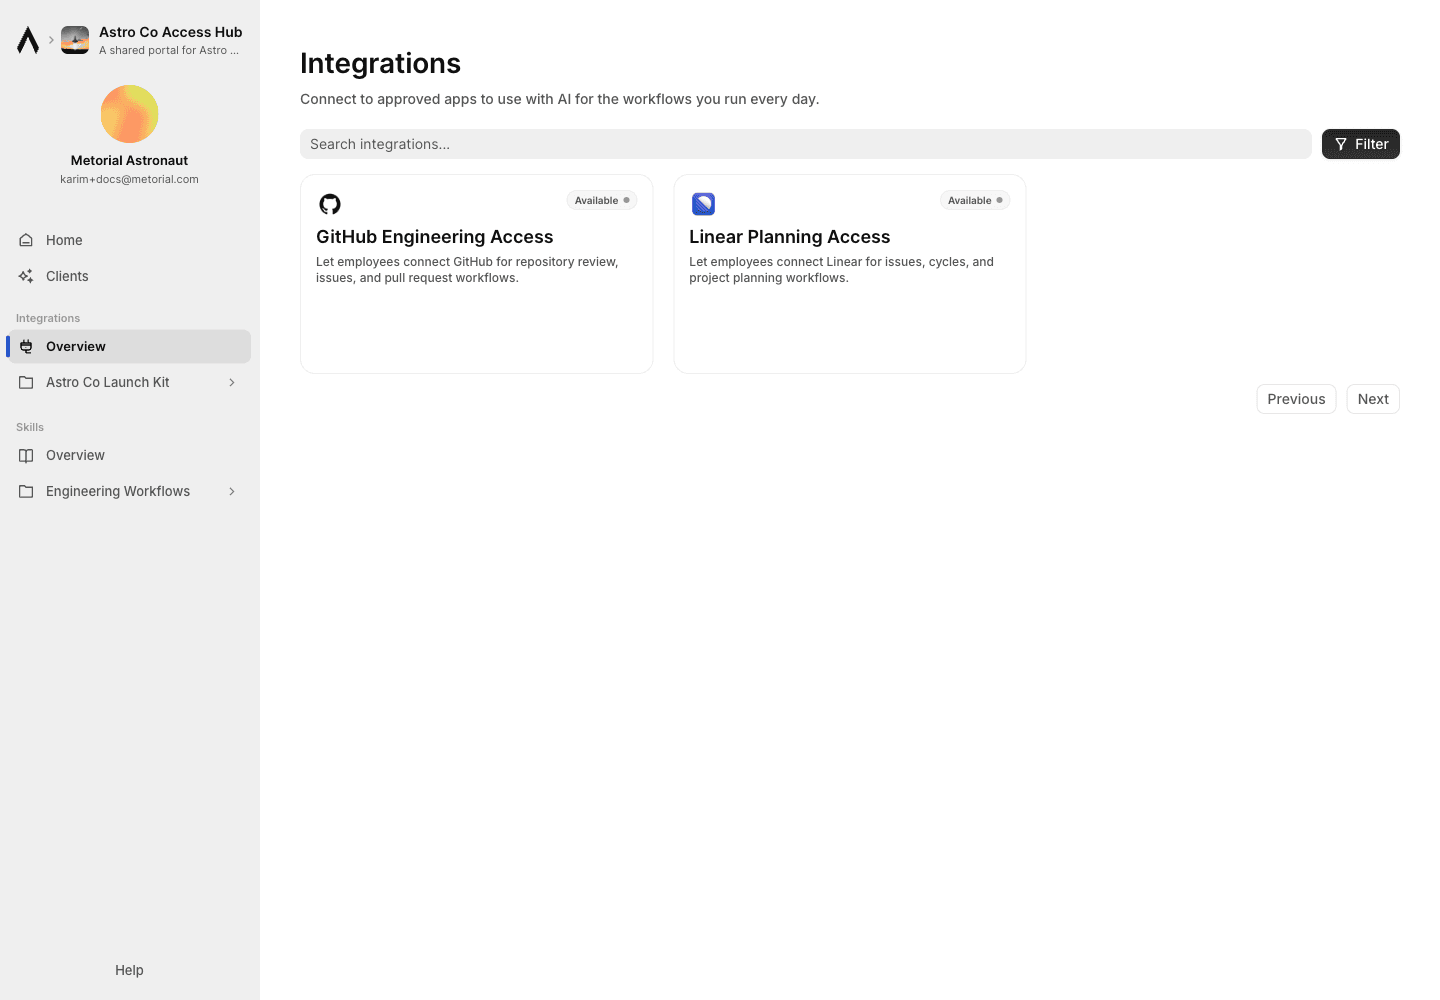Go to Home in the sidebar
Screen dimensions: 1440x1000
129,240
